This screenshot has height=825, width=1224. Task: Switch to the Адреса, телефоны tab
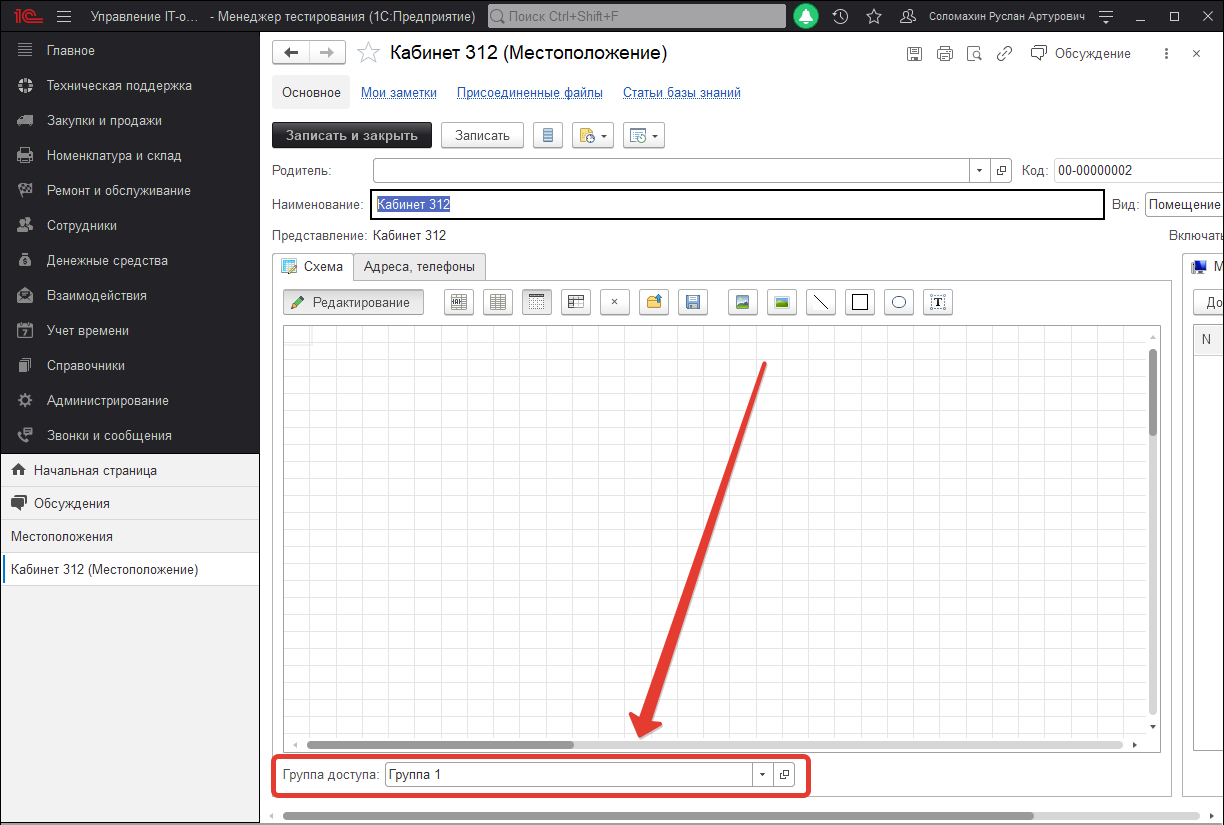(419, 267)
